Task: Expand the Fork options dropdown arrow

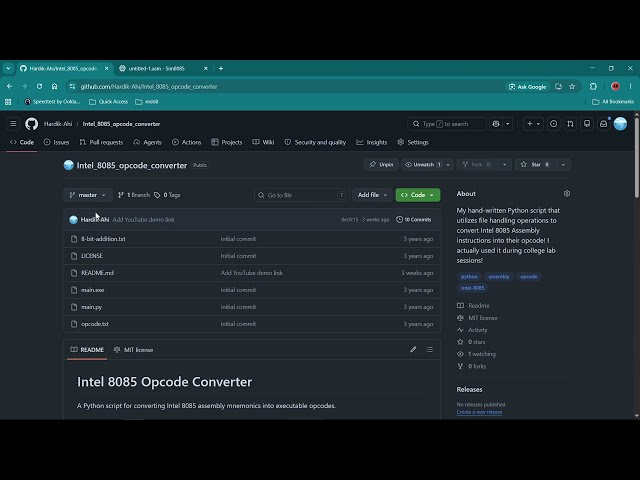Action: pos(504,164)
